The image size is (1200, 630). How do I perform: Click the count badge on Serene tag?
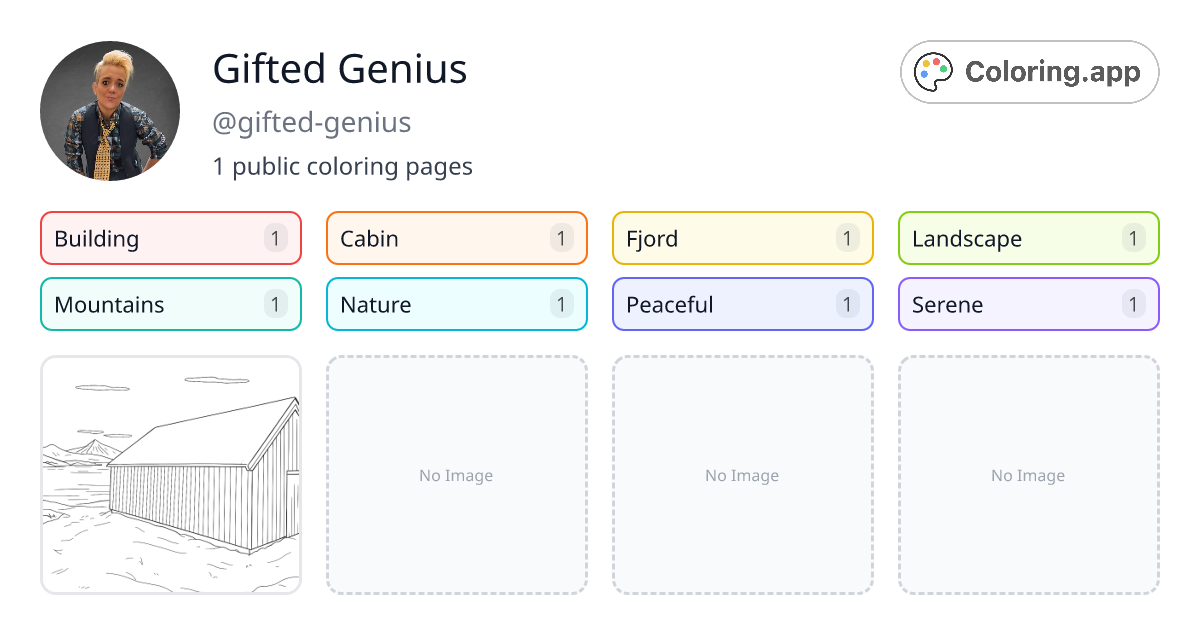click(x=1133, y=304)
